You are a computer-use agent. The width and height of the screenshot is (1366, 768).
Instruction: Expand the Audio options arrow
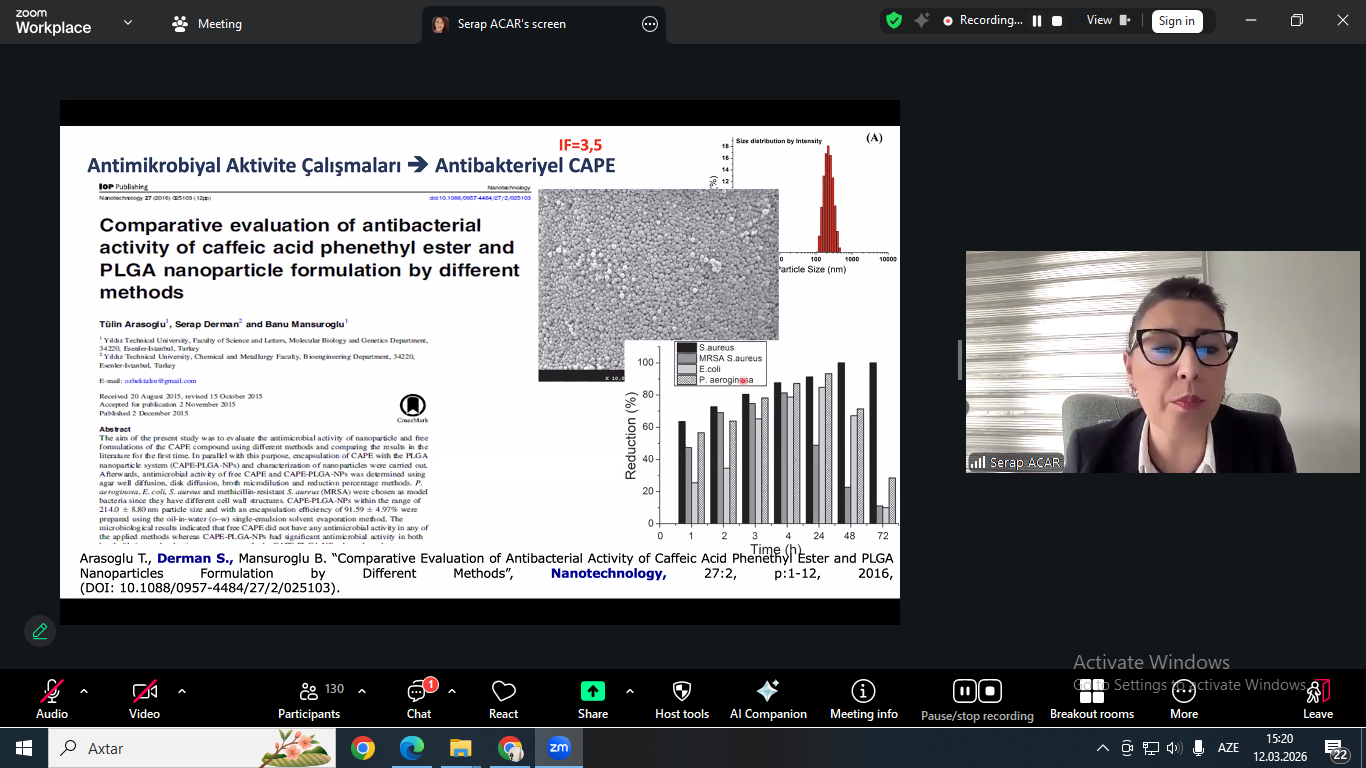click(84, 691)
